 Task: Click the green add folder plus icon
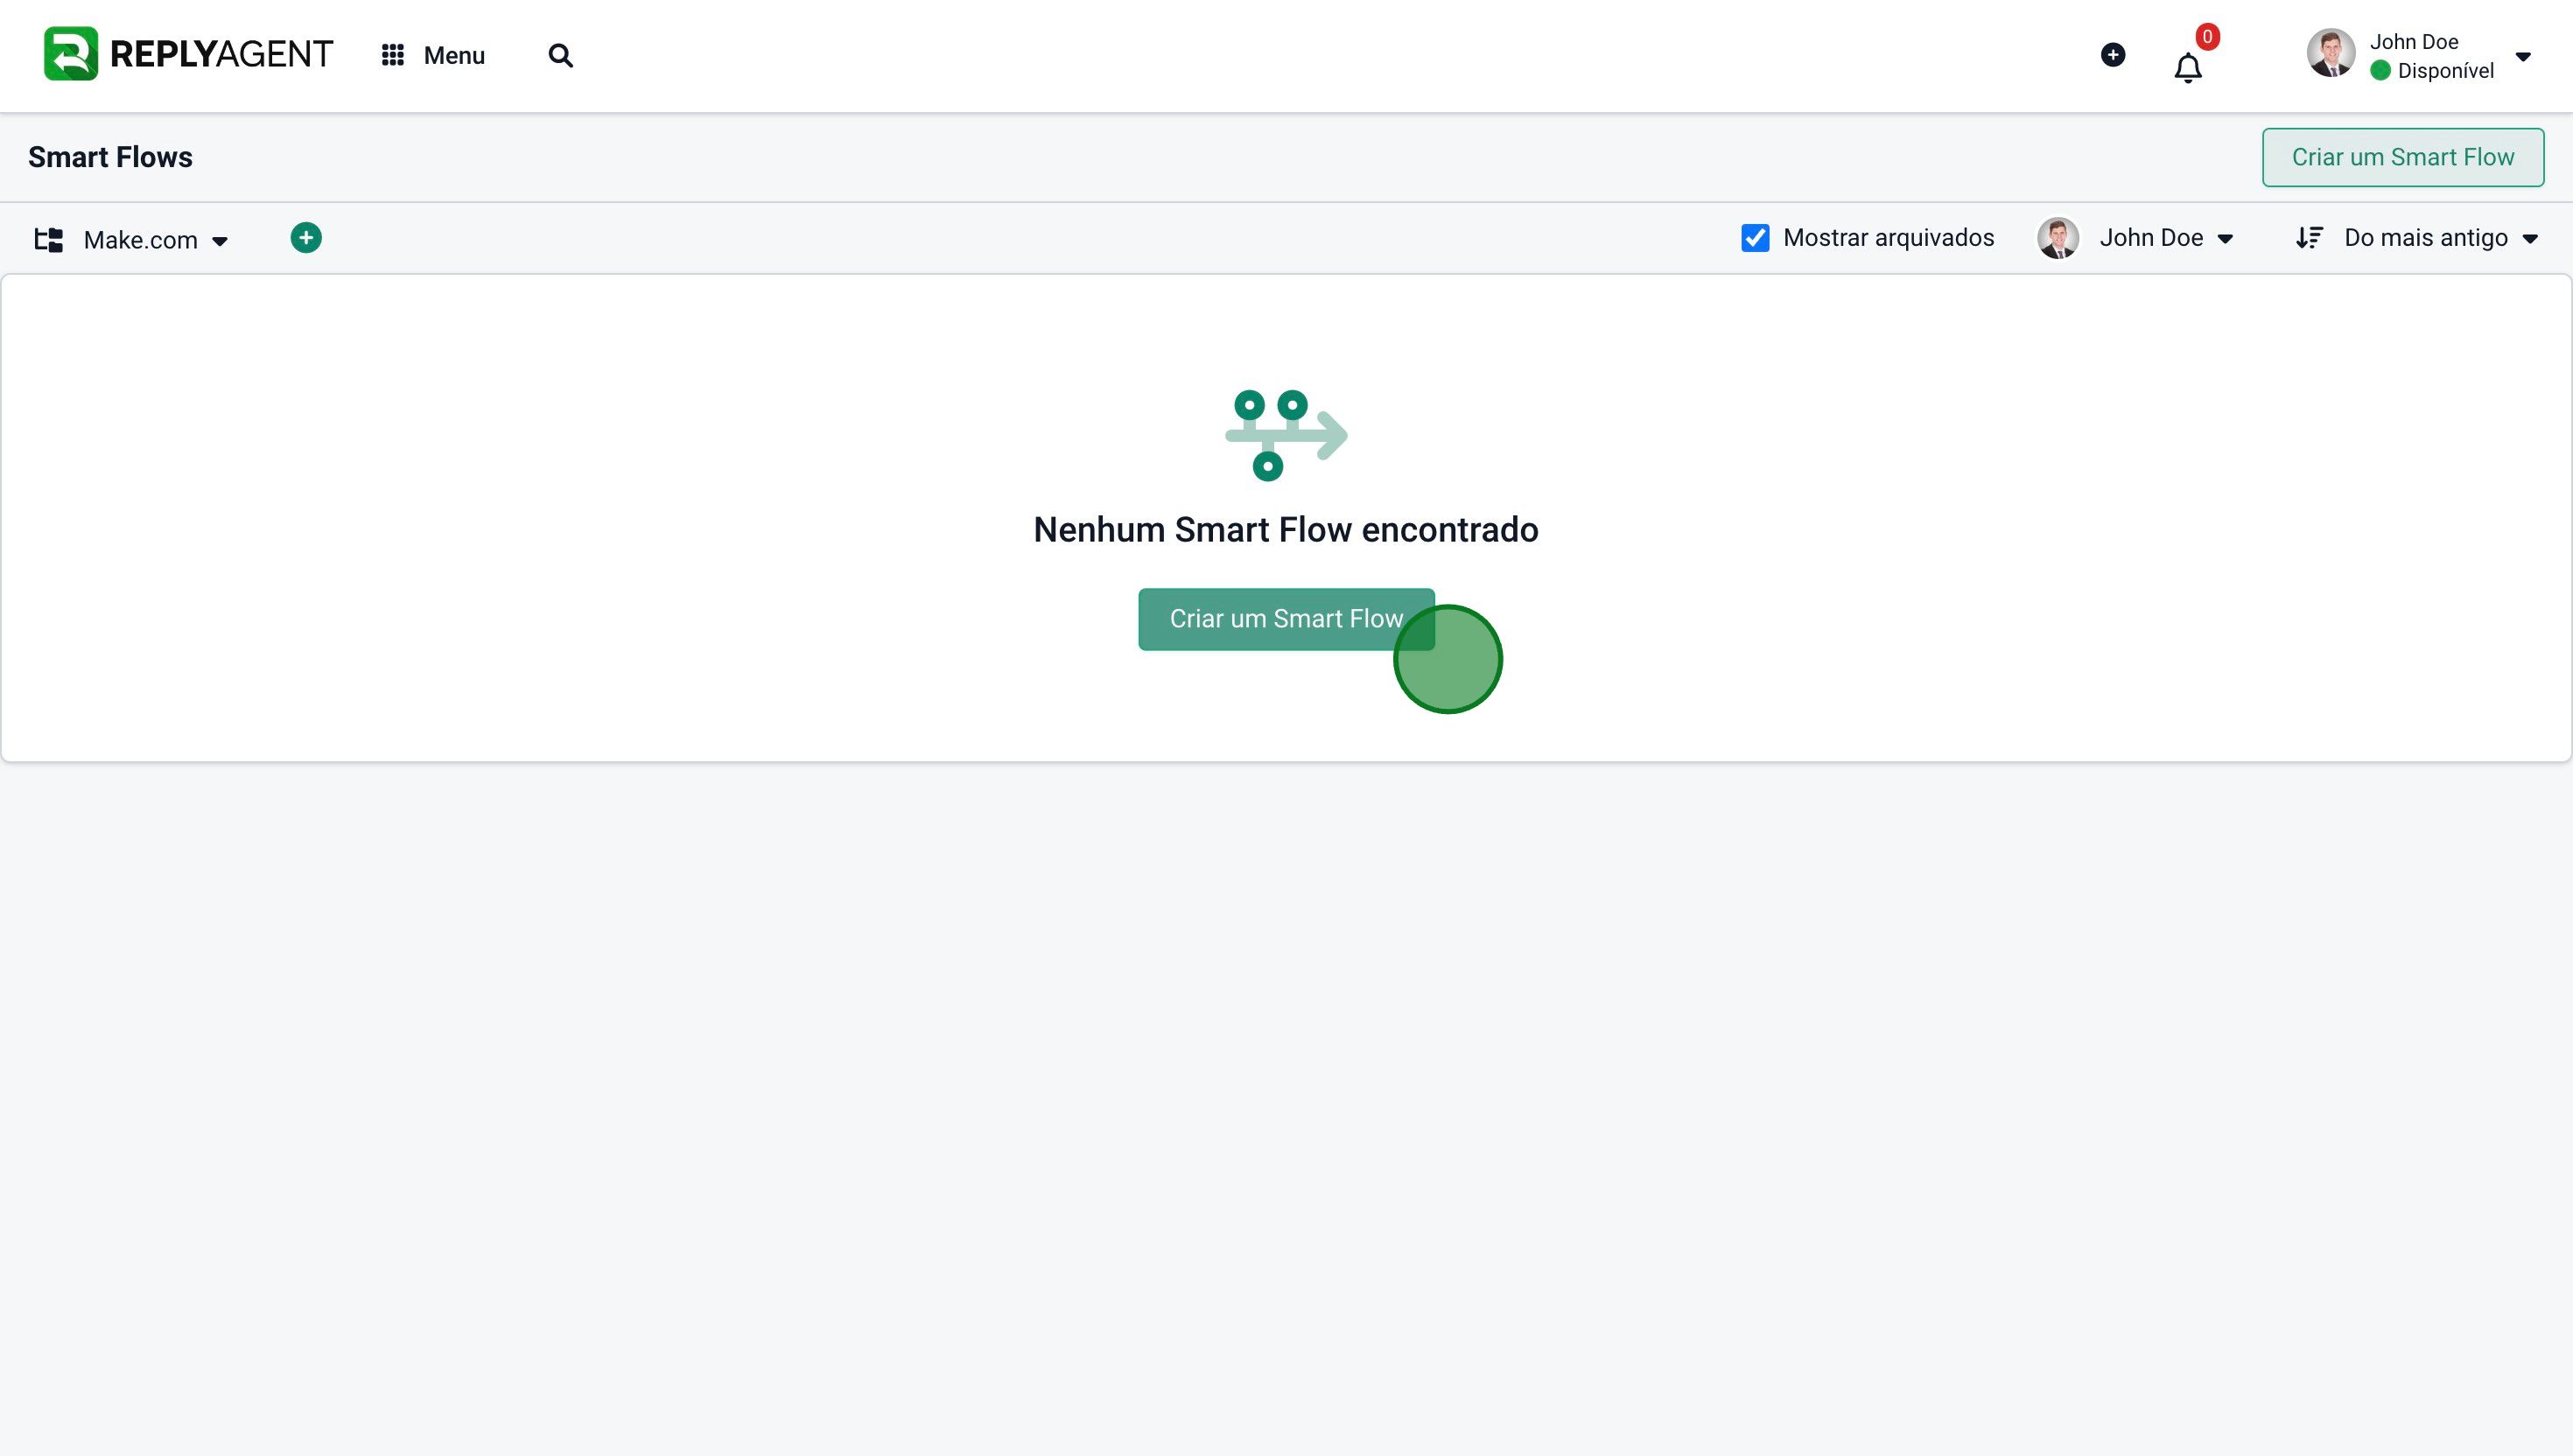(x=306, y=238)
